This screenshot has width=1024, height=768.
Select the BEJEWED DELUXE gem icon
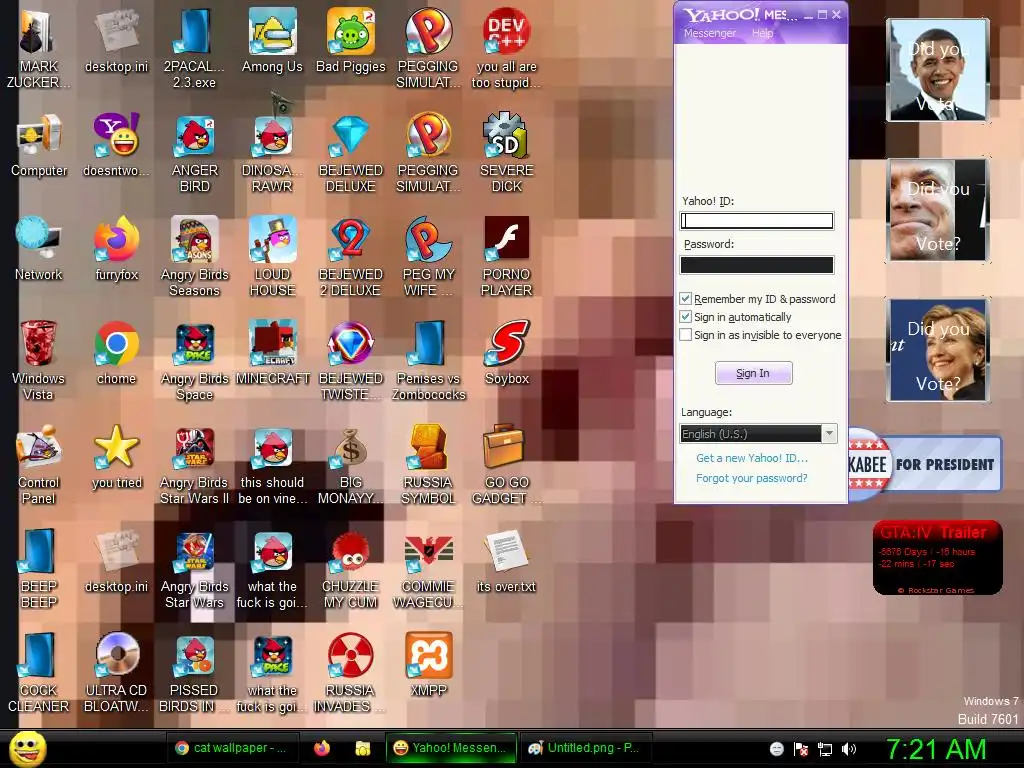coord(351,153)
